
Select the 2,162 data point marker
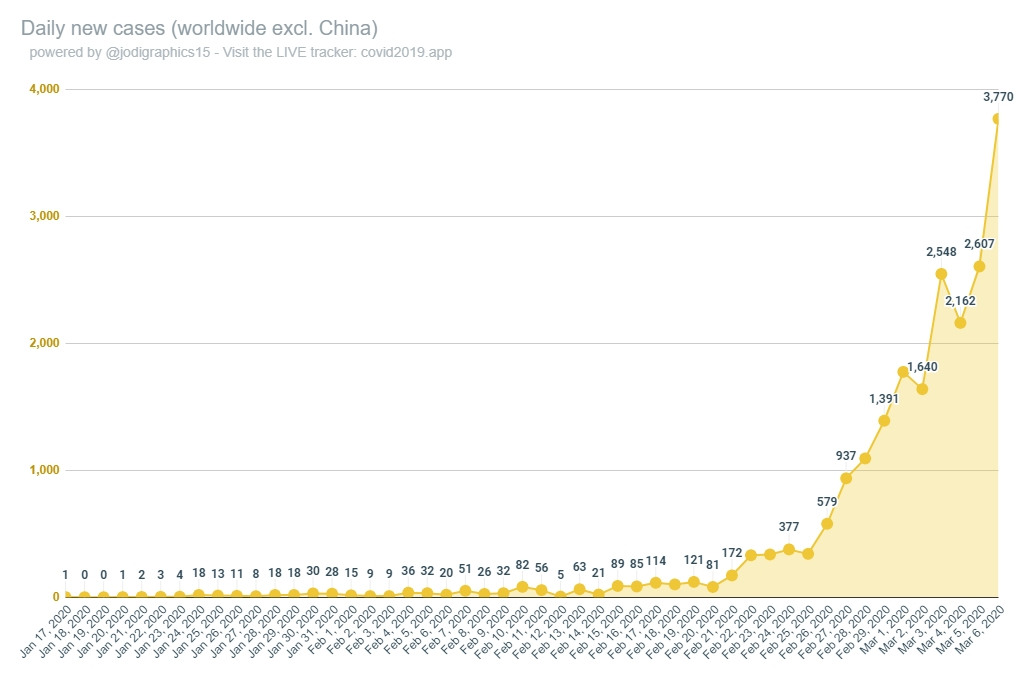[960, 322]
